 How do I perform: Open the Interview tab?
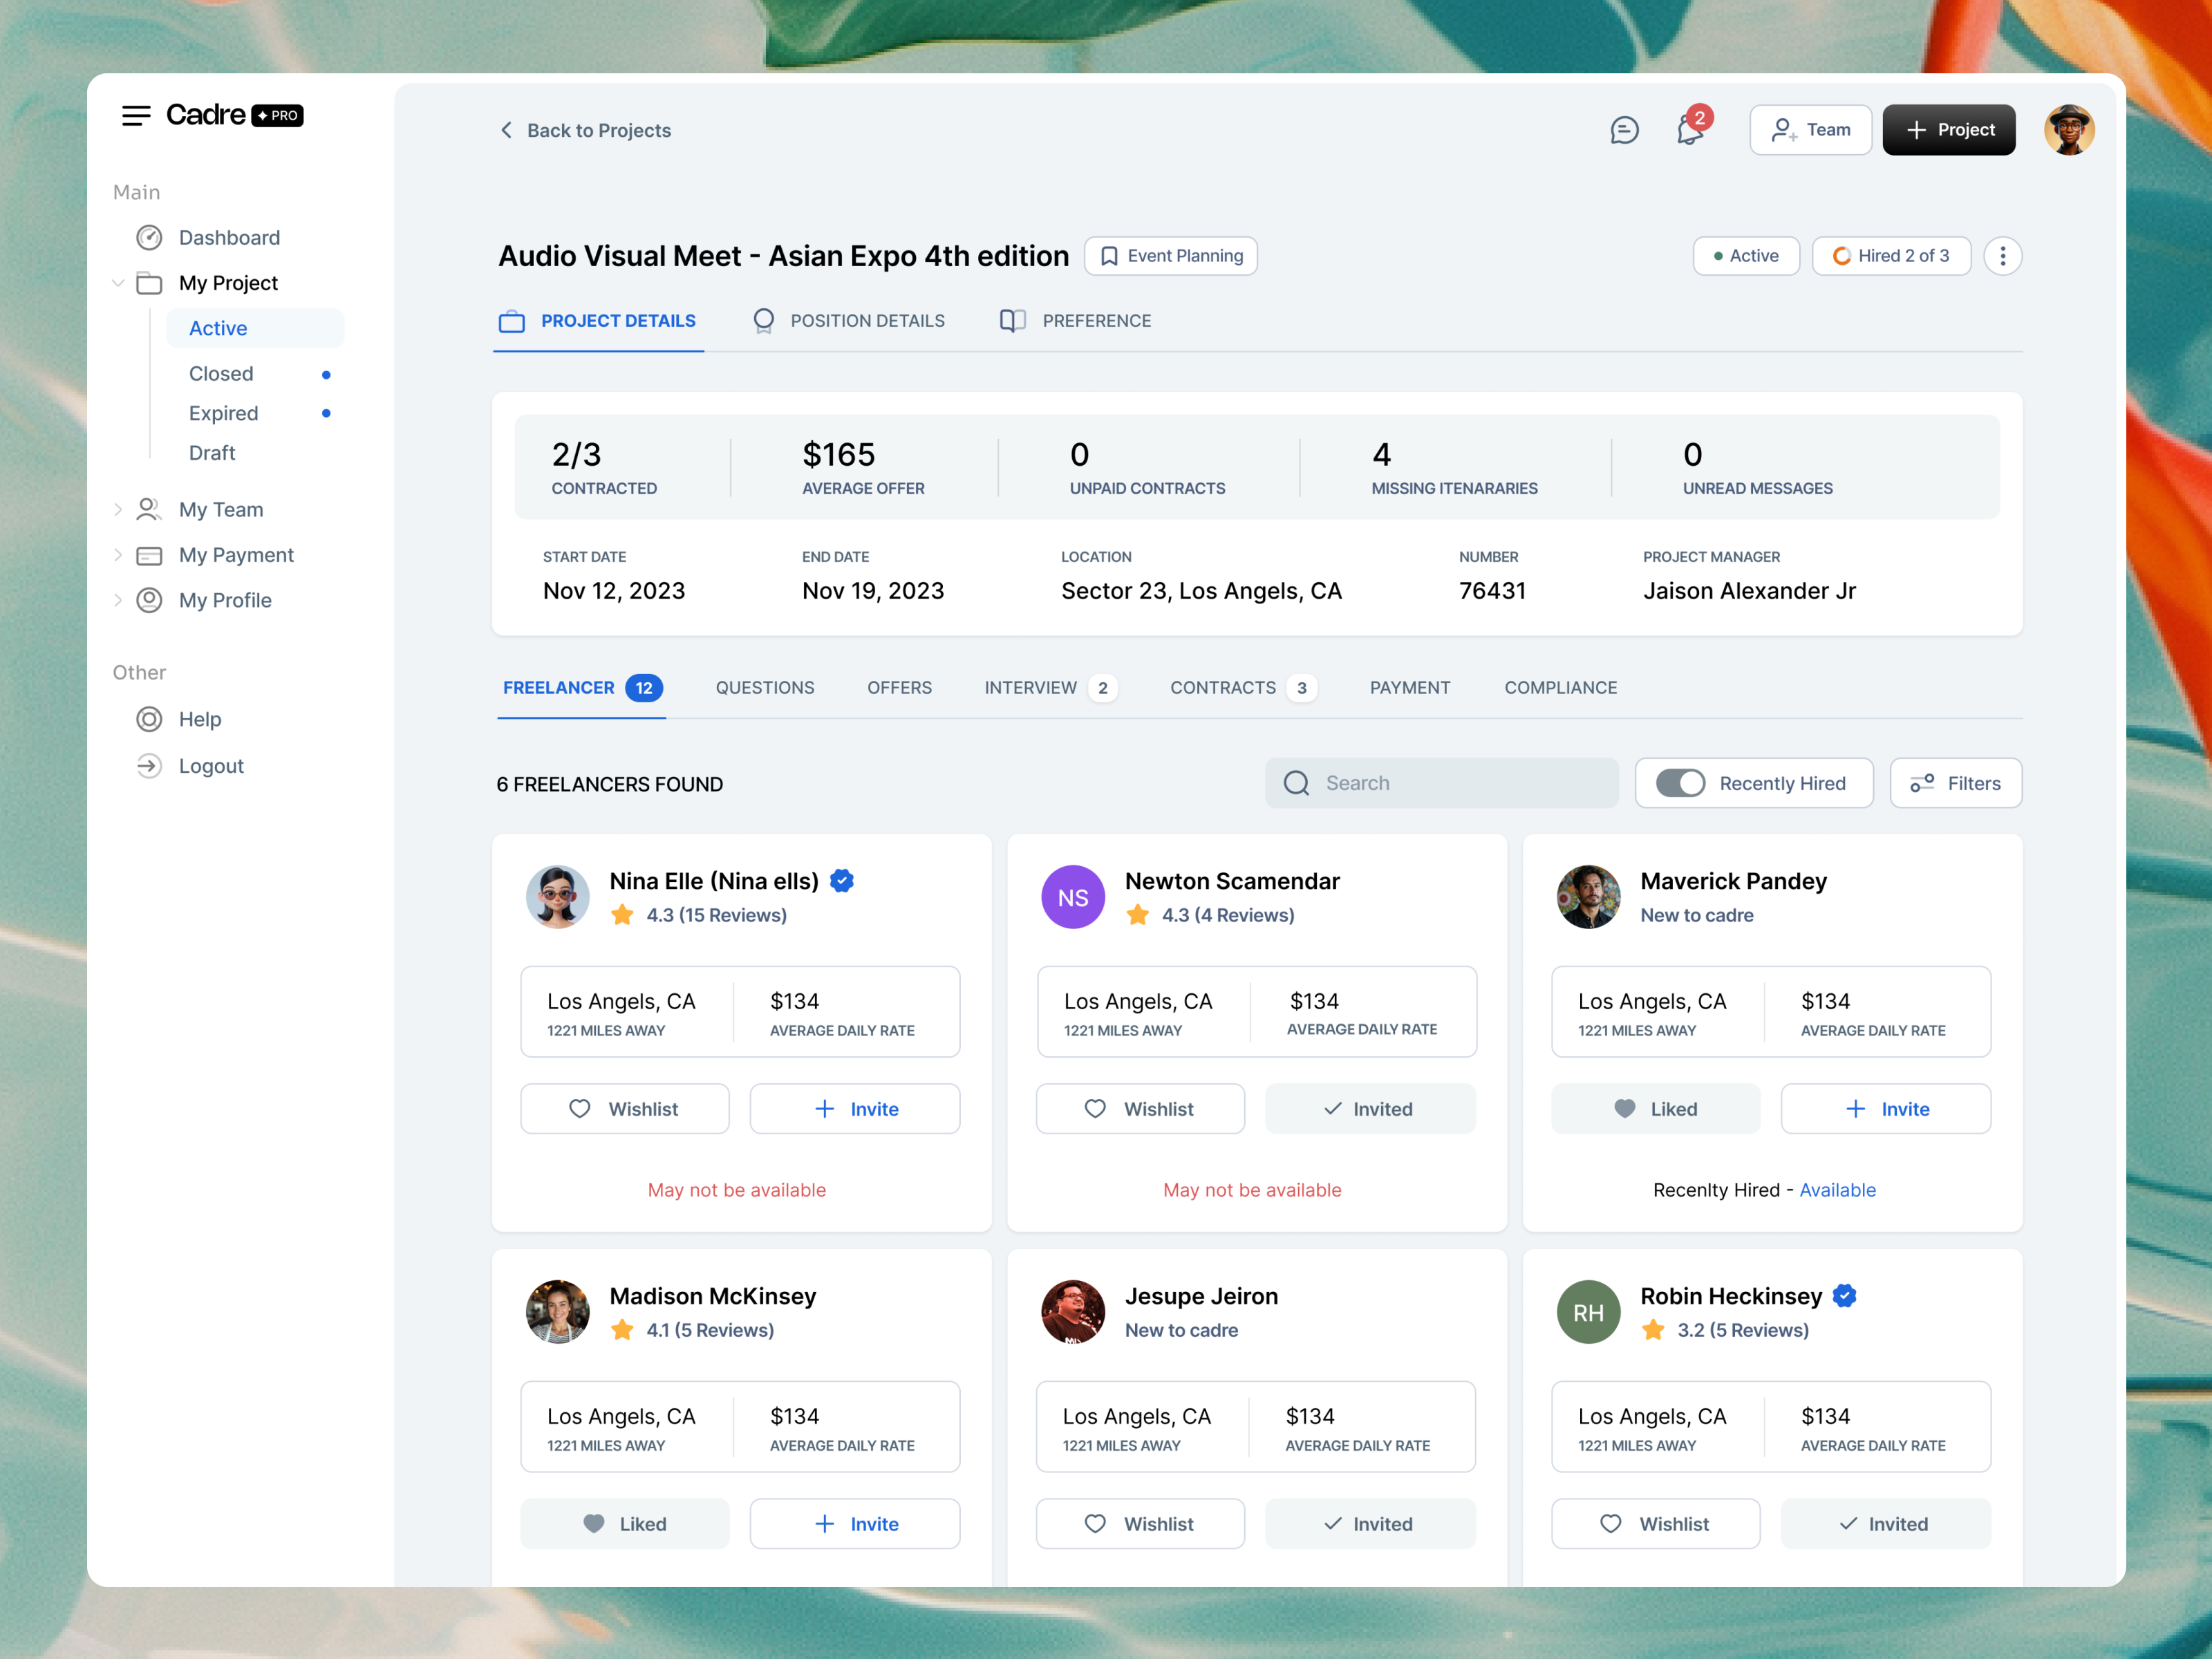click(1050, 688)
